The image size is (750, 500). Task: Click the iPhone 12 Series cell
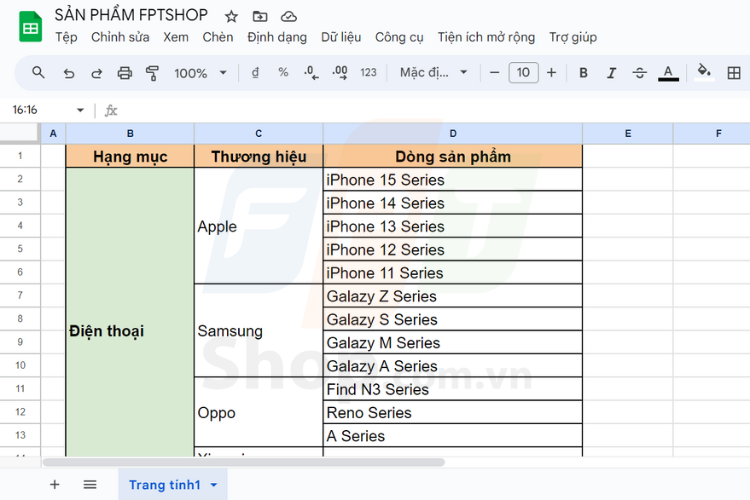pyautogui.click(x=453, y=249)
